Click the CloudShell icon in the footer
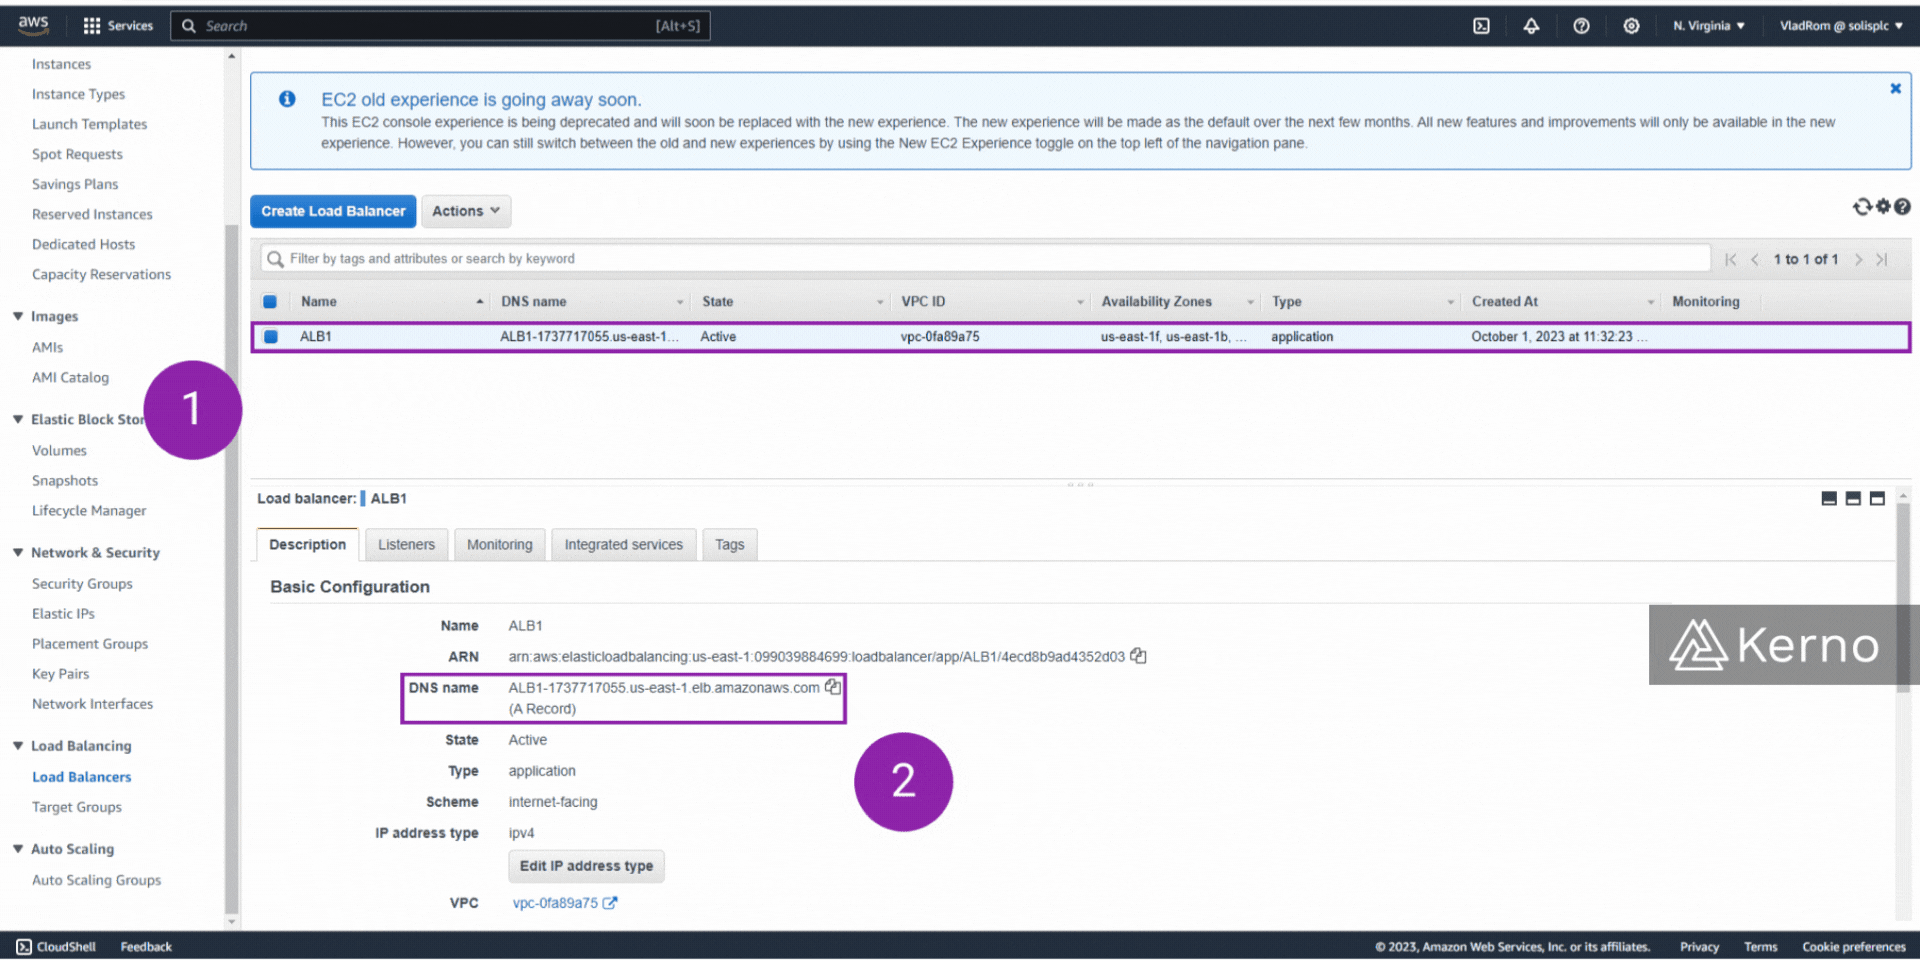 coord(24,947)
